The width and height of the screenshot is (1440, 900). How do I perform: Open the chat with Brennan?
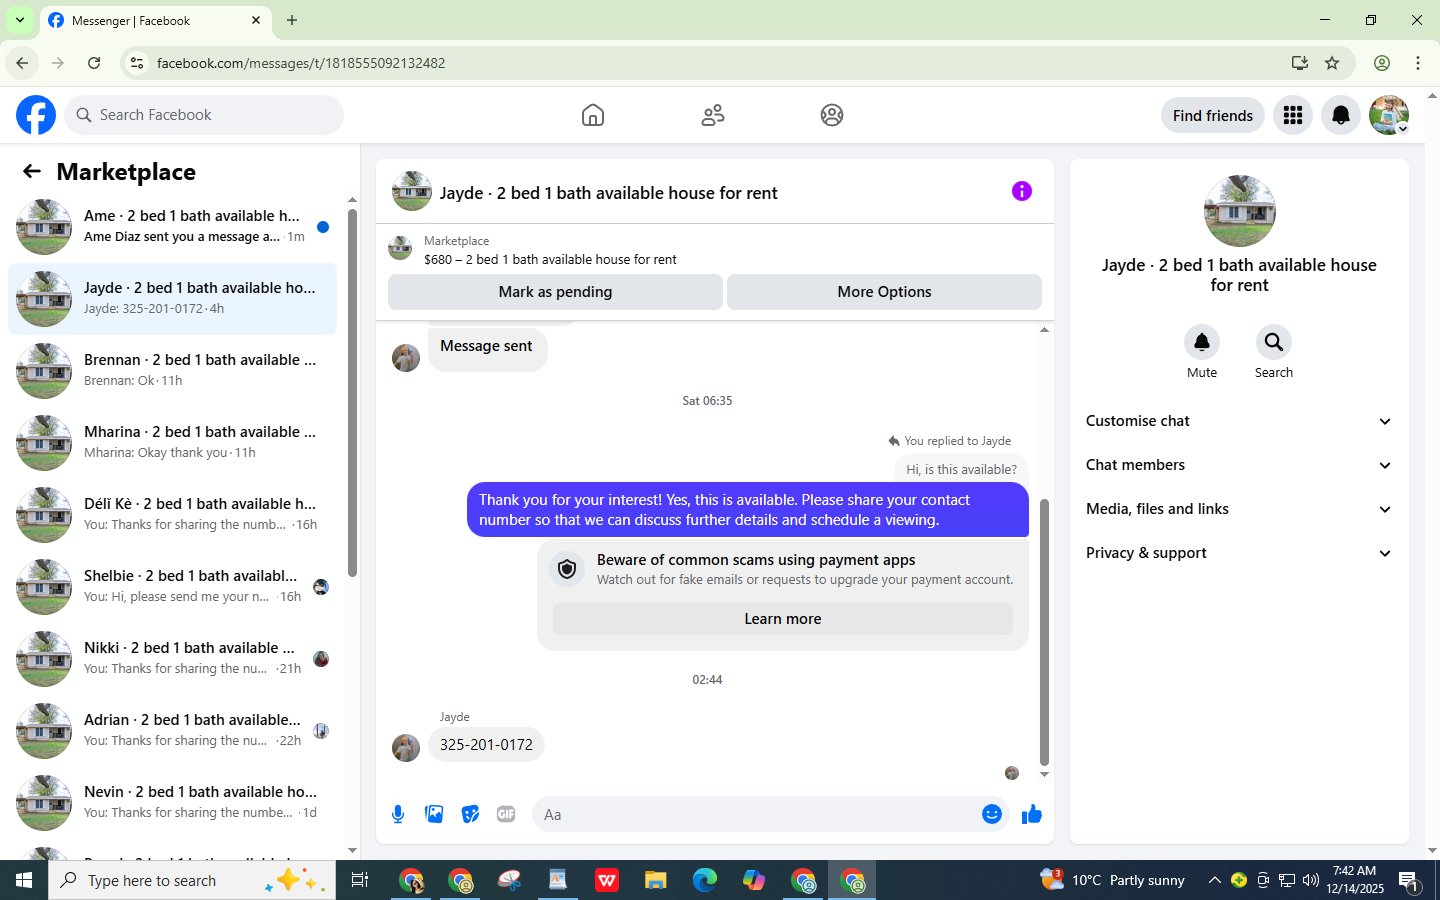coord(172,371)
